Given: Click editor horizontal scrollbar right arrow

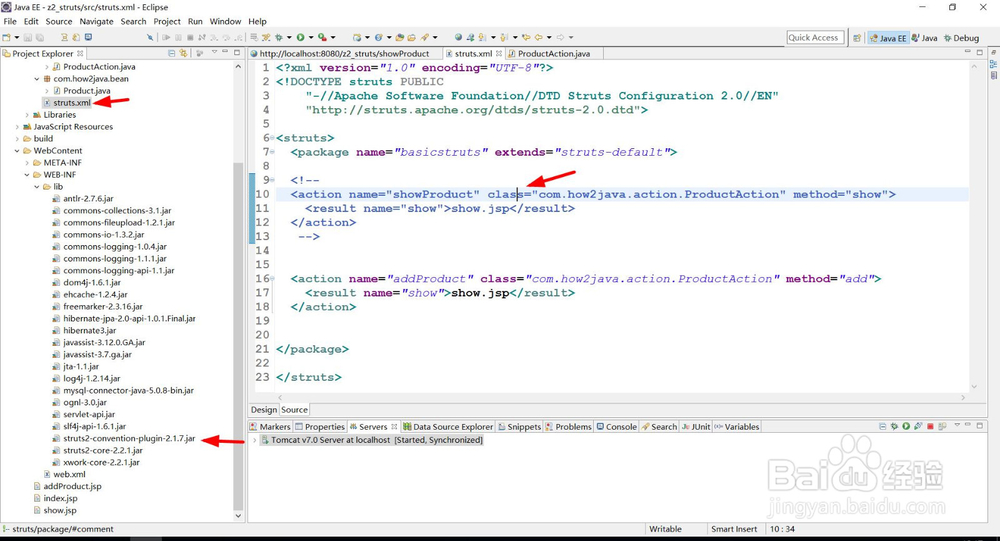Looking at the screenshot, I should point(963,397).
